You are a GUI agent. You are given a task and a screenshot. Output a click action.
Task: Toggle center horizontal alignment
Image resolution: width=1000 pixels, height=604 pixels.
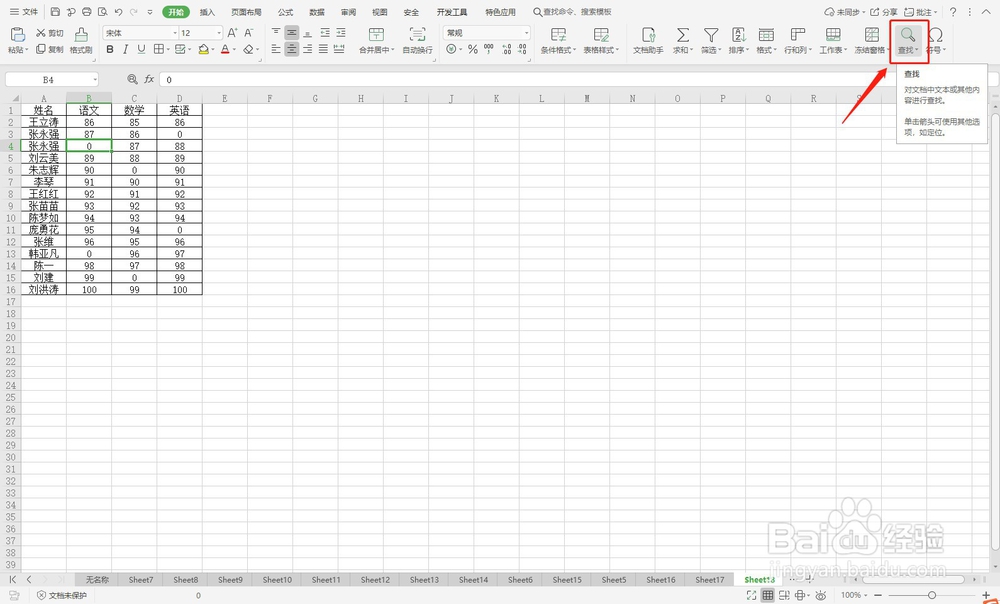click(x=291, y=49)
